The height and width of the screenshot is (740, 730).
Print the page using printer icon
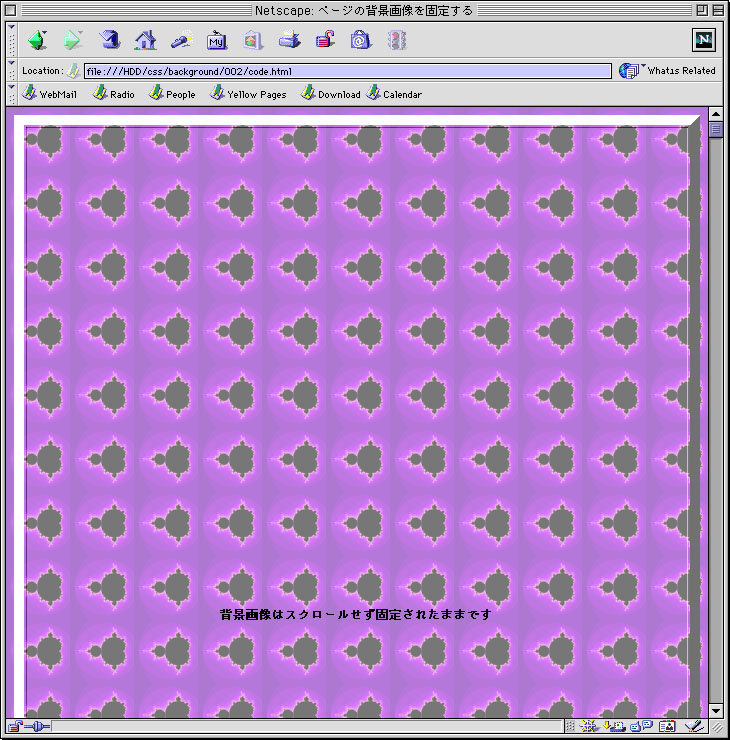[289, 40]
